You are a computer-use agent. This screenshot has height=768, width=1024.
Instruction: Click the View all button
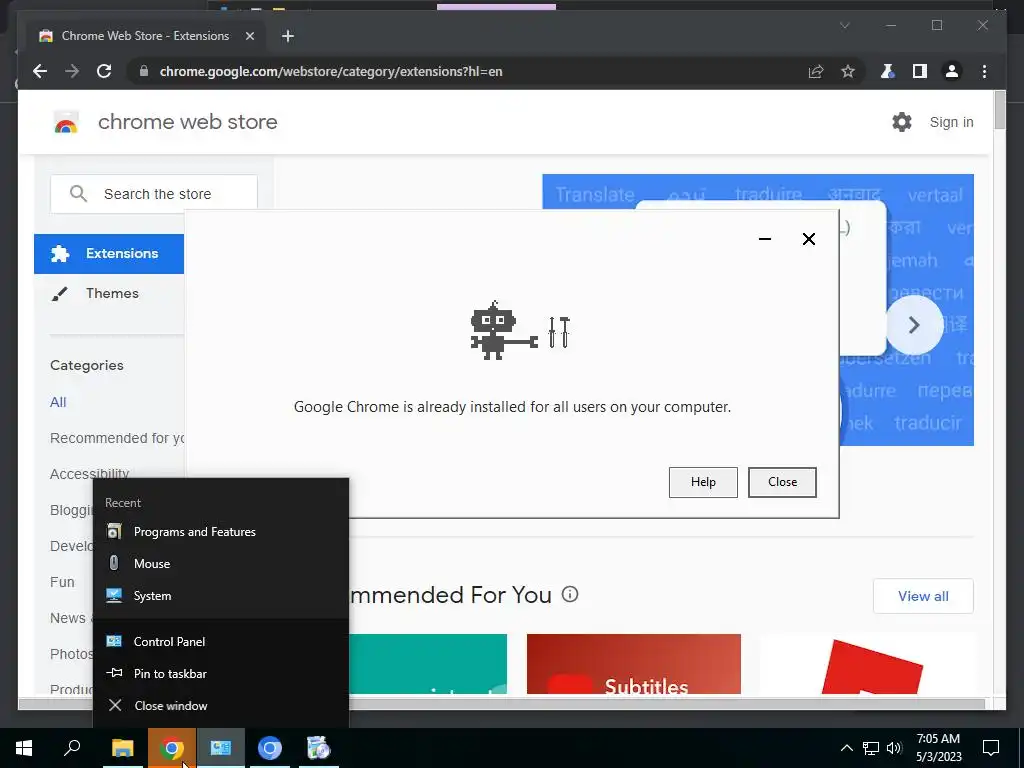tap(923, 596)
